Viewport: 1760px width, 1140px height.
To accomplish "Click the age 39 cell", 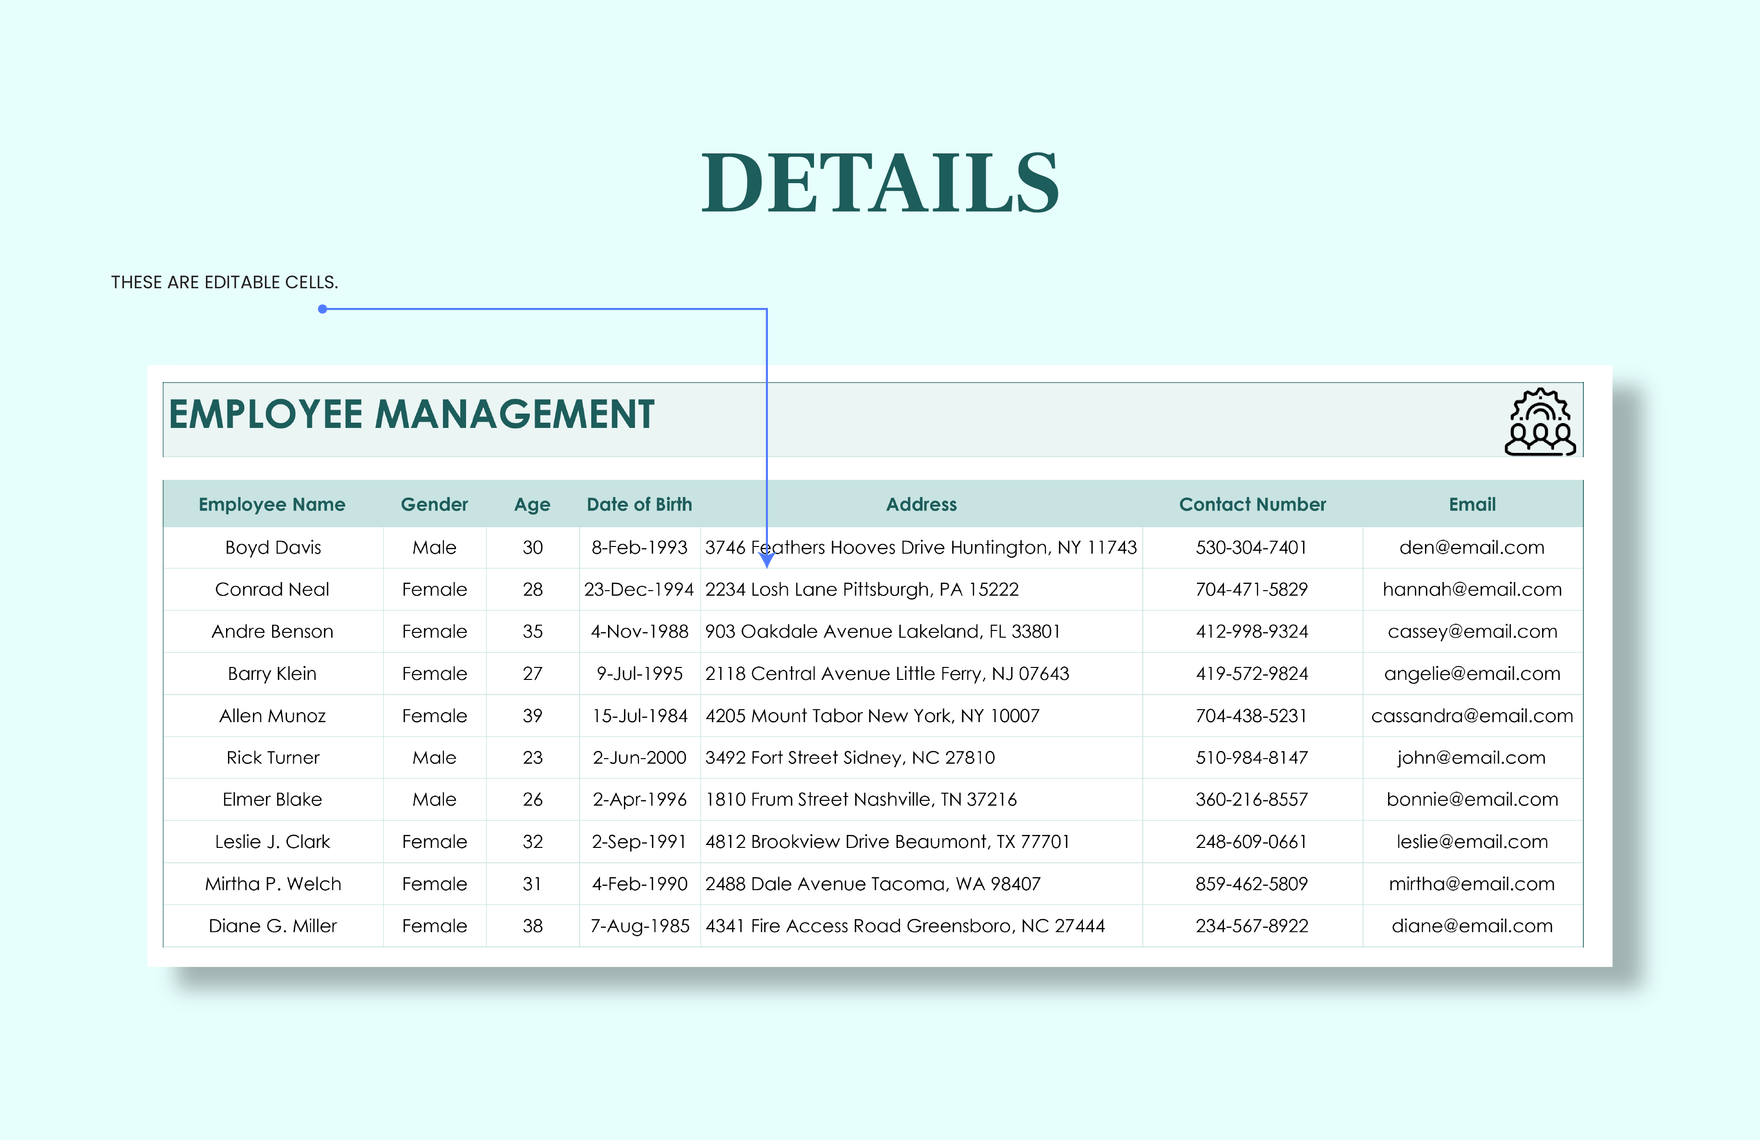I will (x=533, y=716).
